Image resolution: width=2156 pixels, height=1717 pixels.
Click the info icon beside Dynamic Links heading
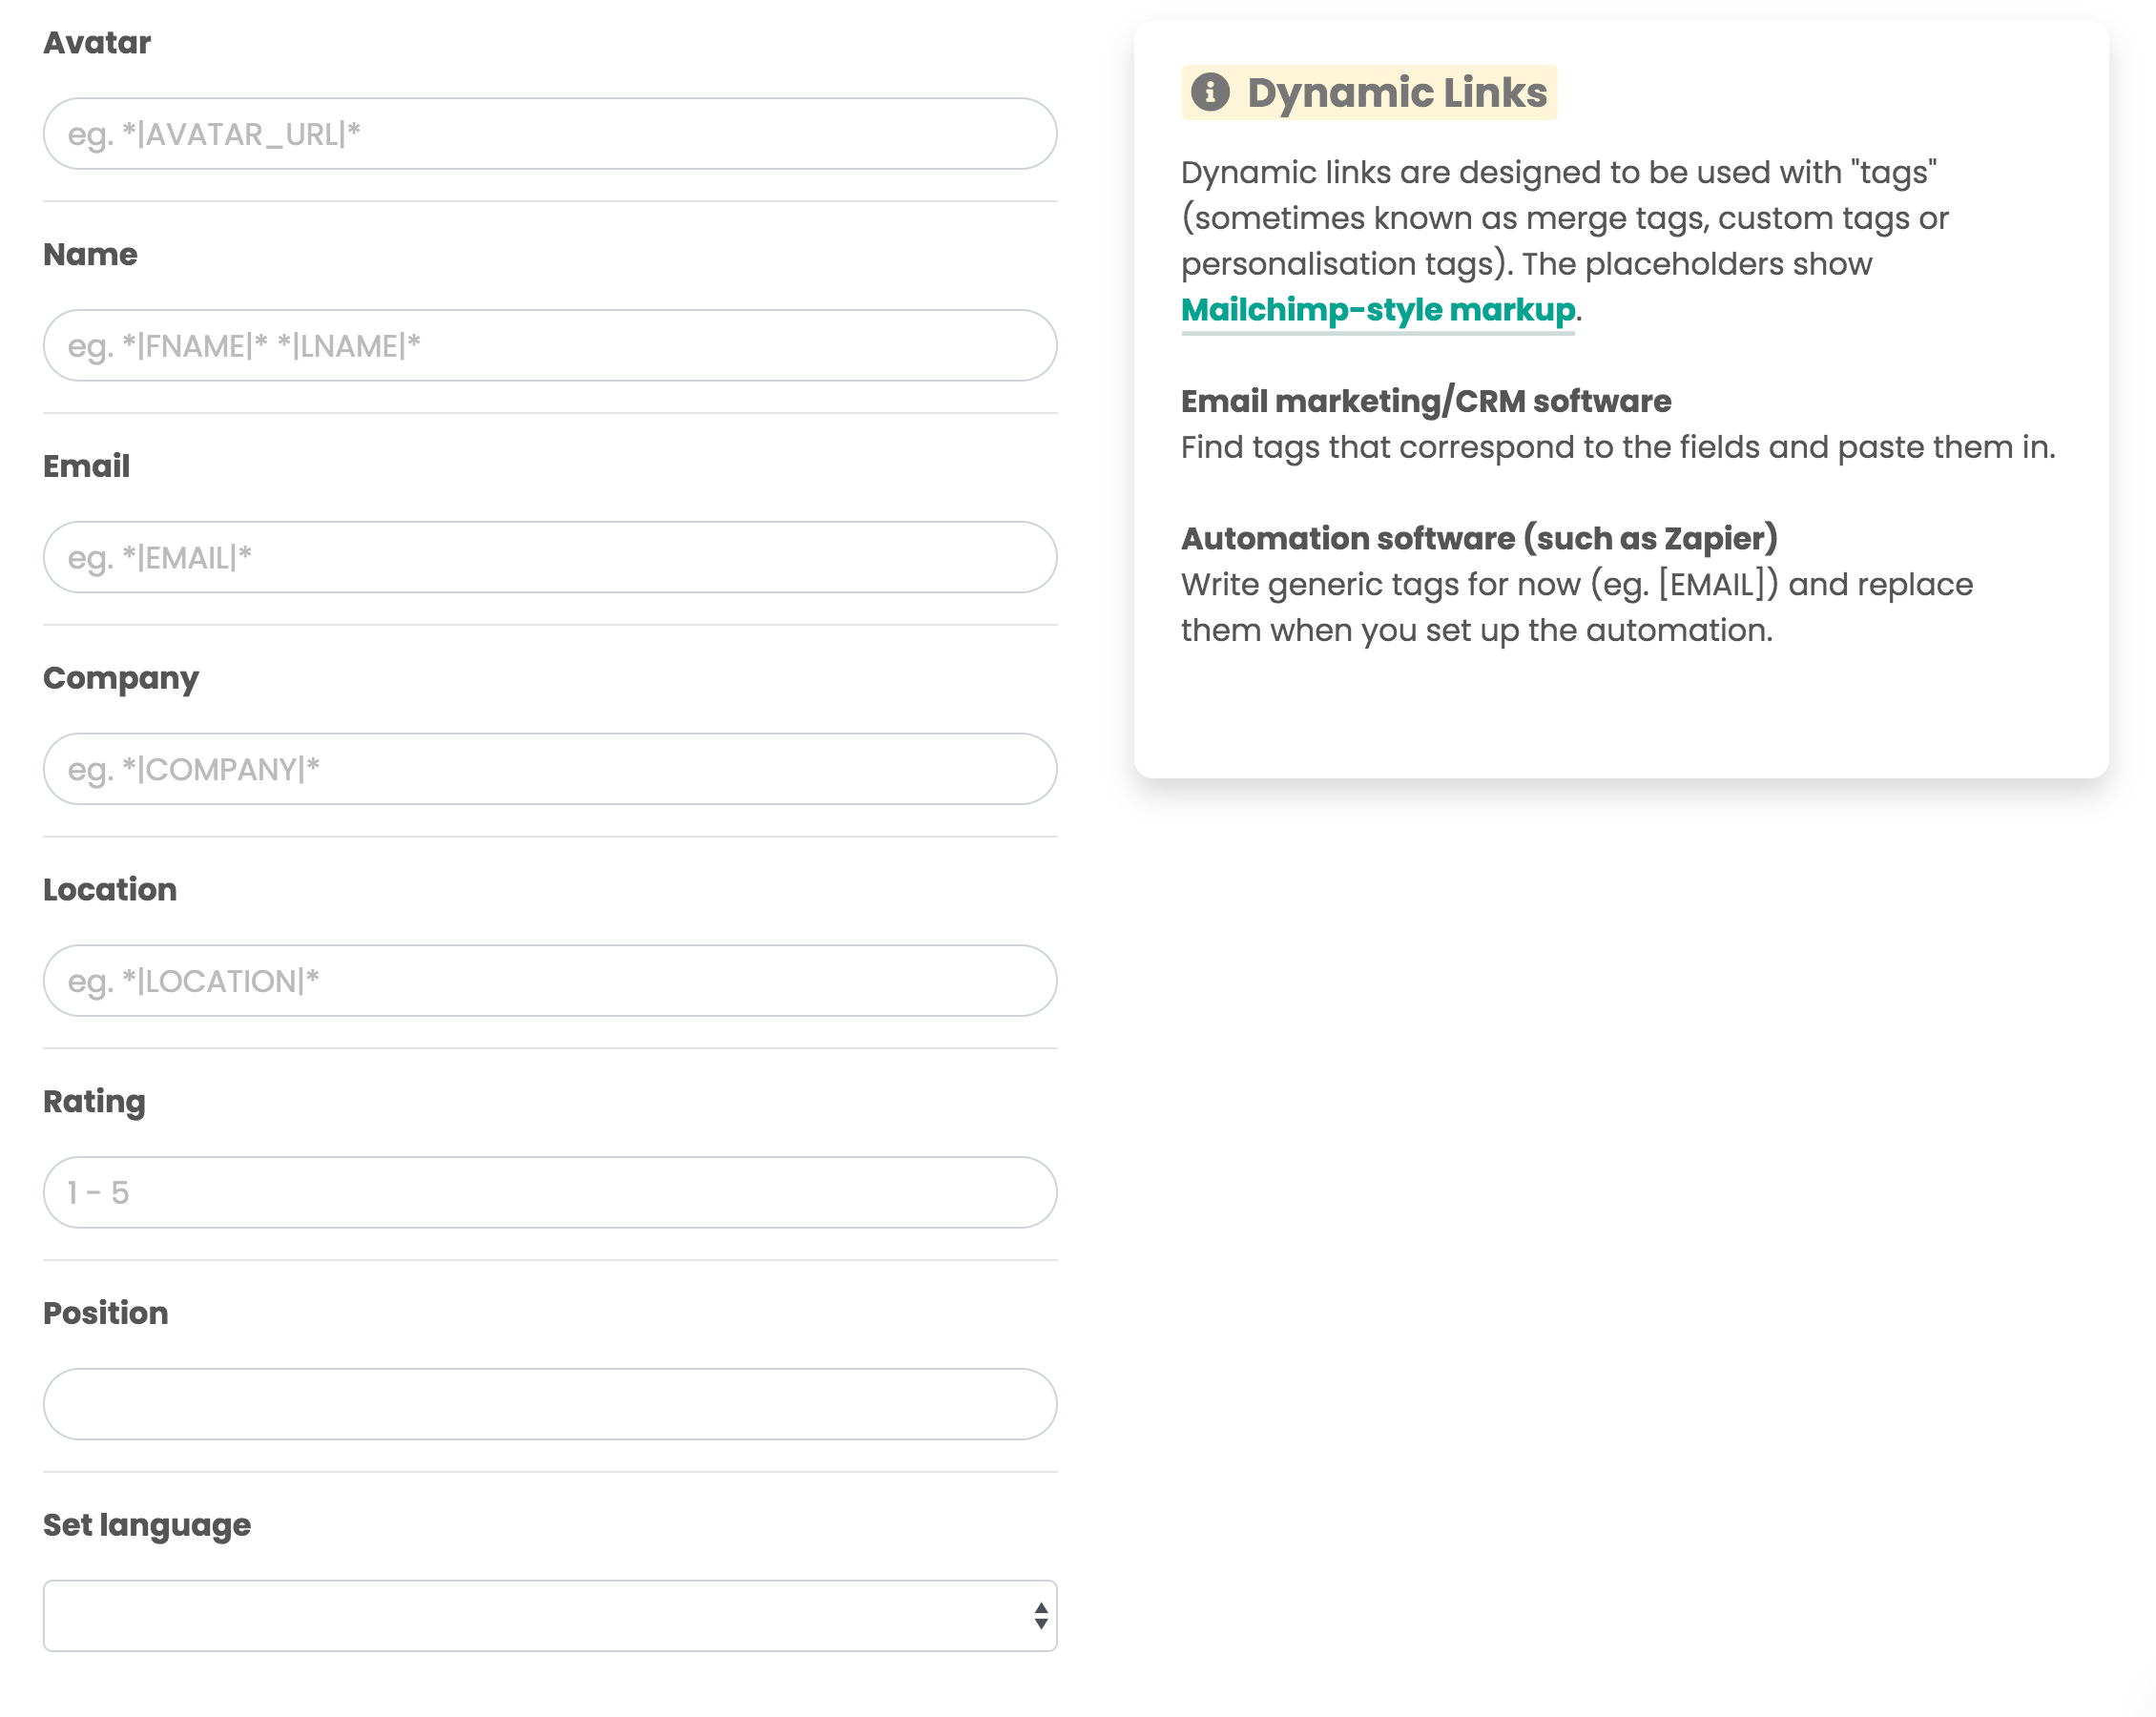coord(1211,93)
